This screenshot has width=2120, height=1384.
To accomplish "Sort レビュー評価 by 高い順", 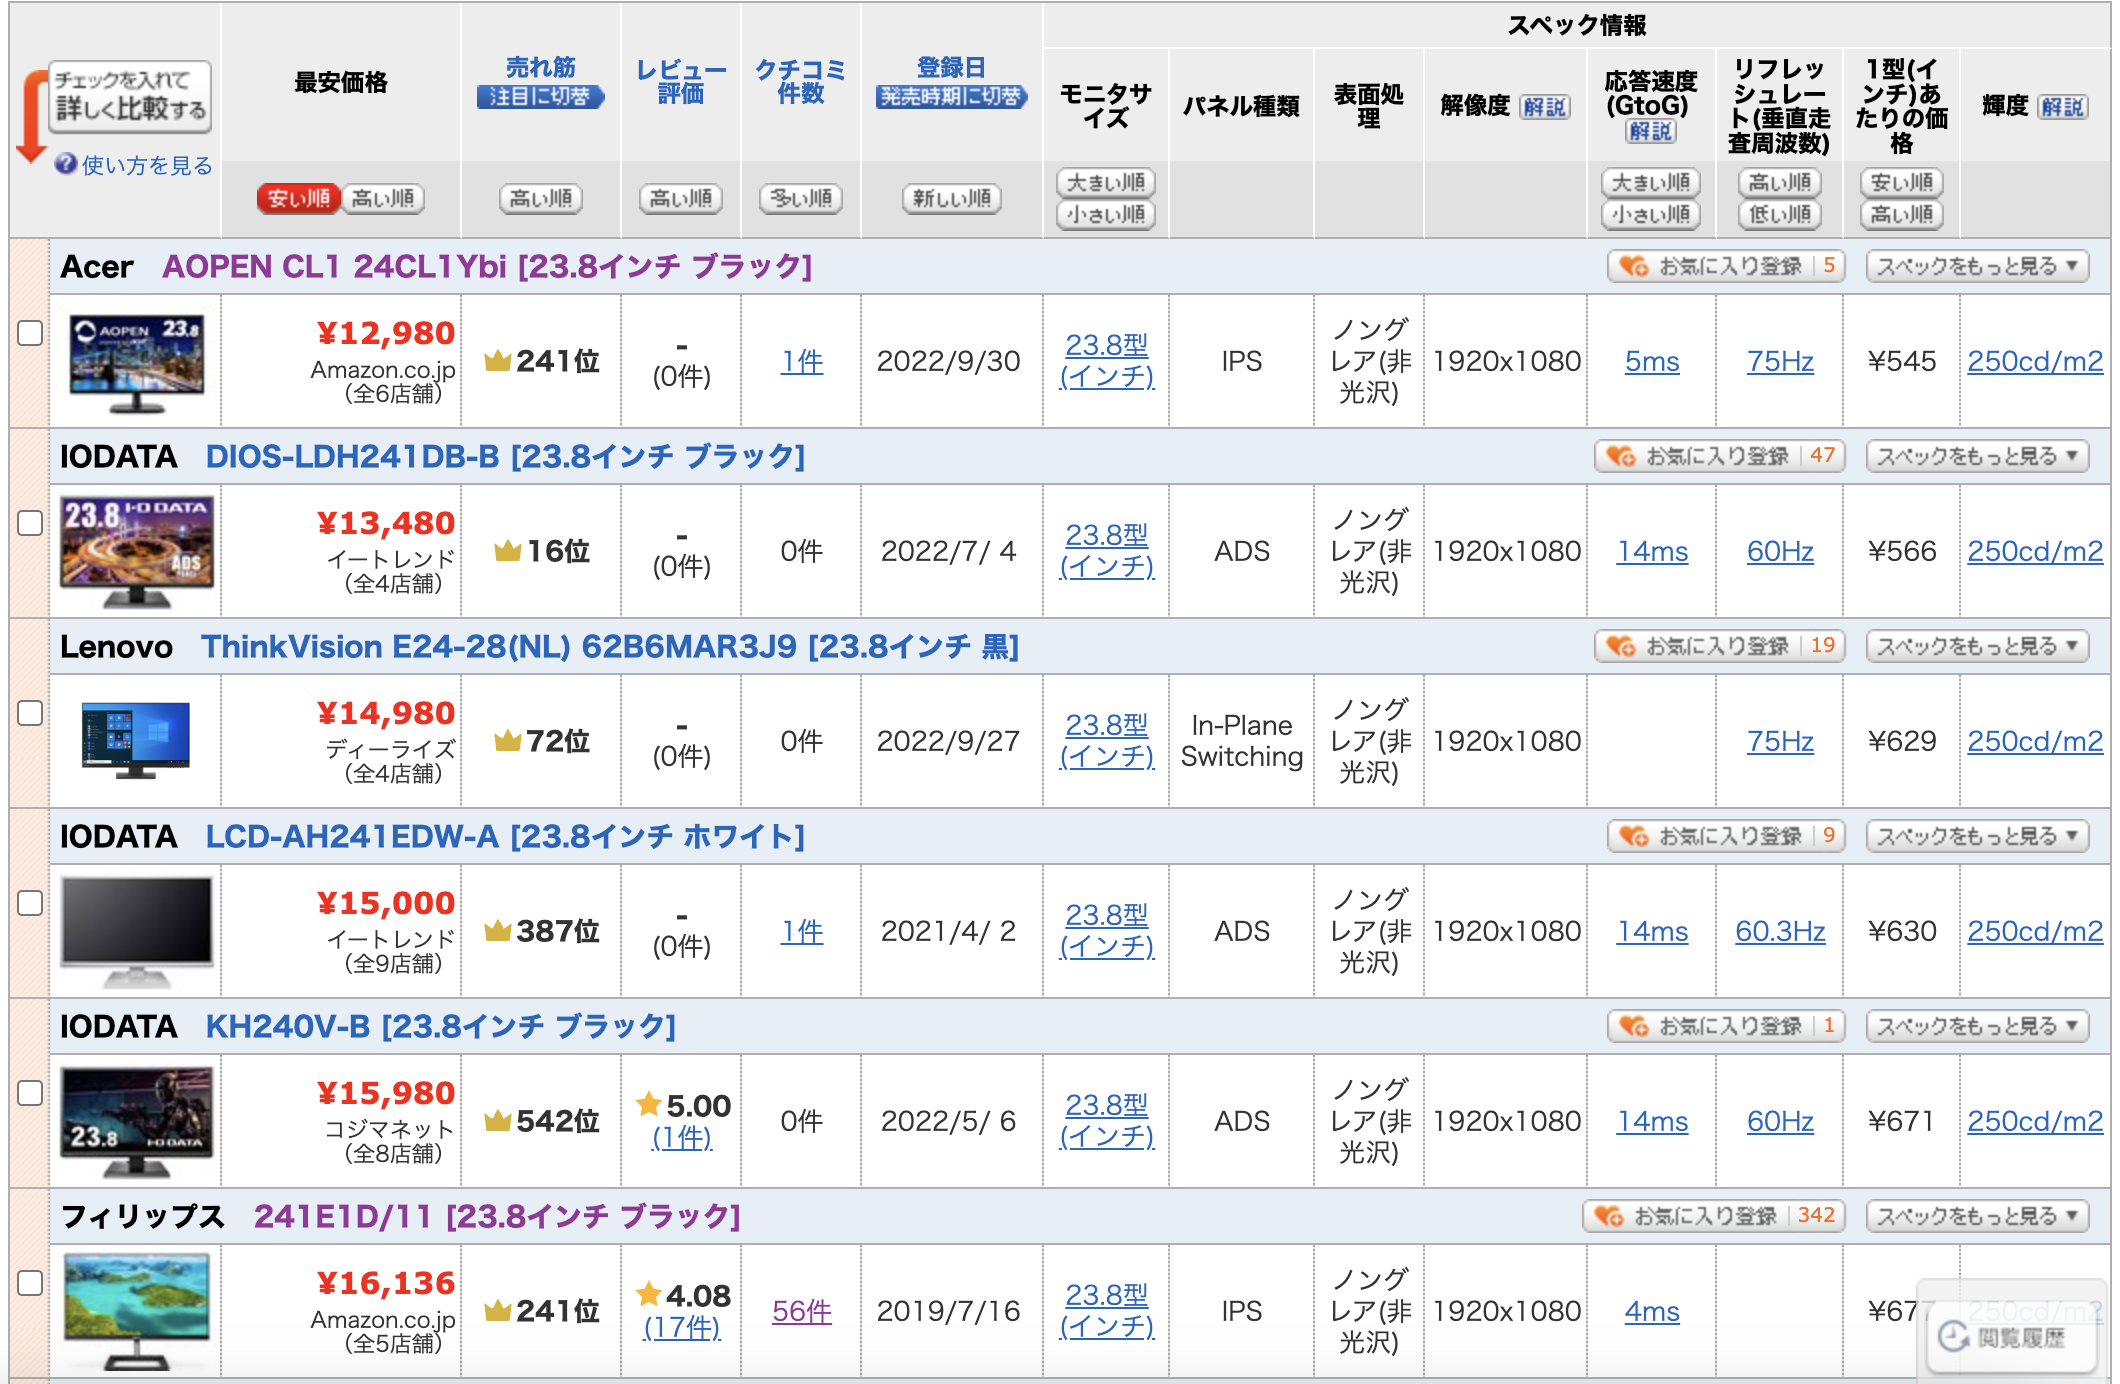I will [681, 198].
